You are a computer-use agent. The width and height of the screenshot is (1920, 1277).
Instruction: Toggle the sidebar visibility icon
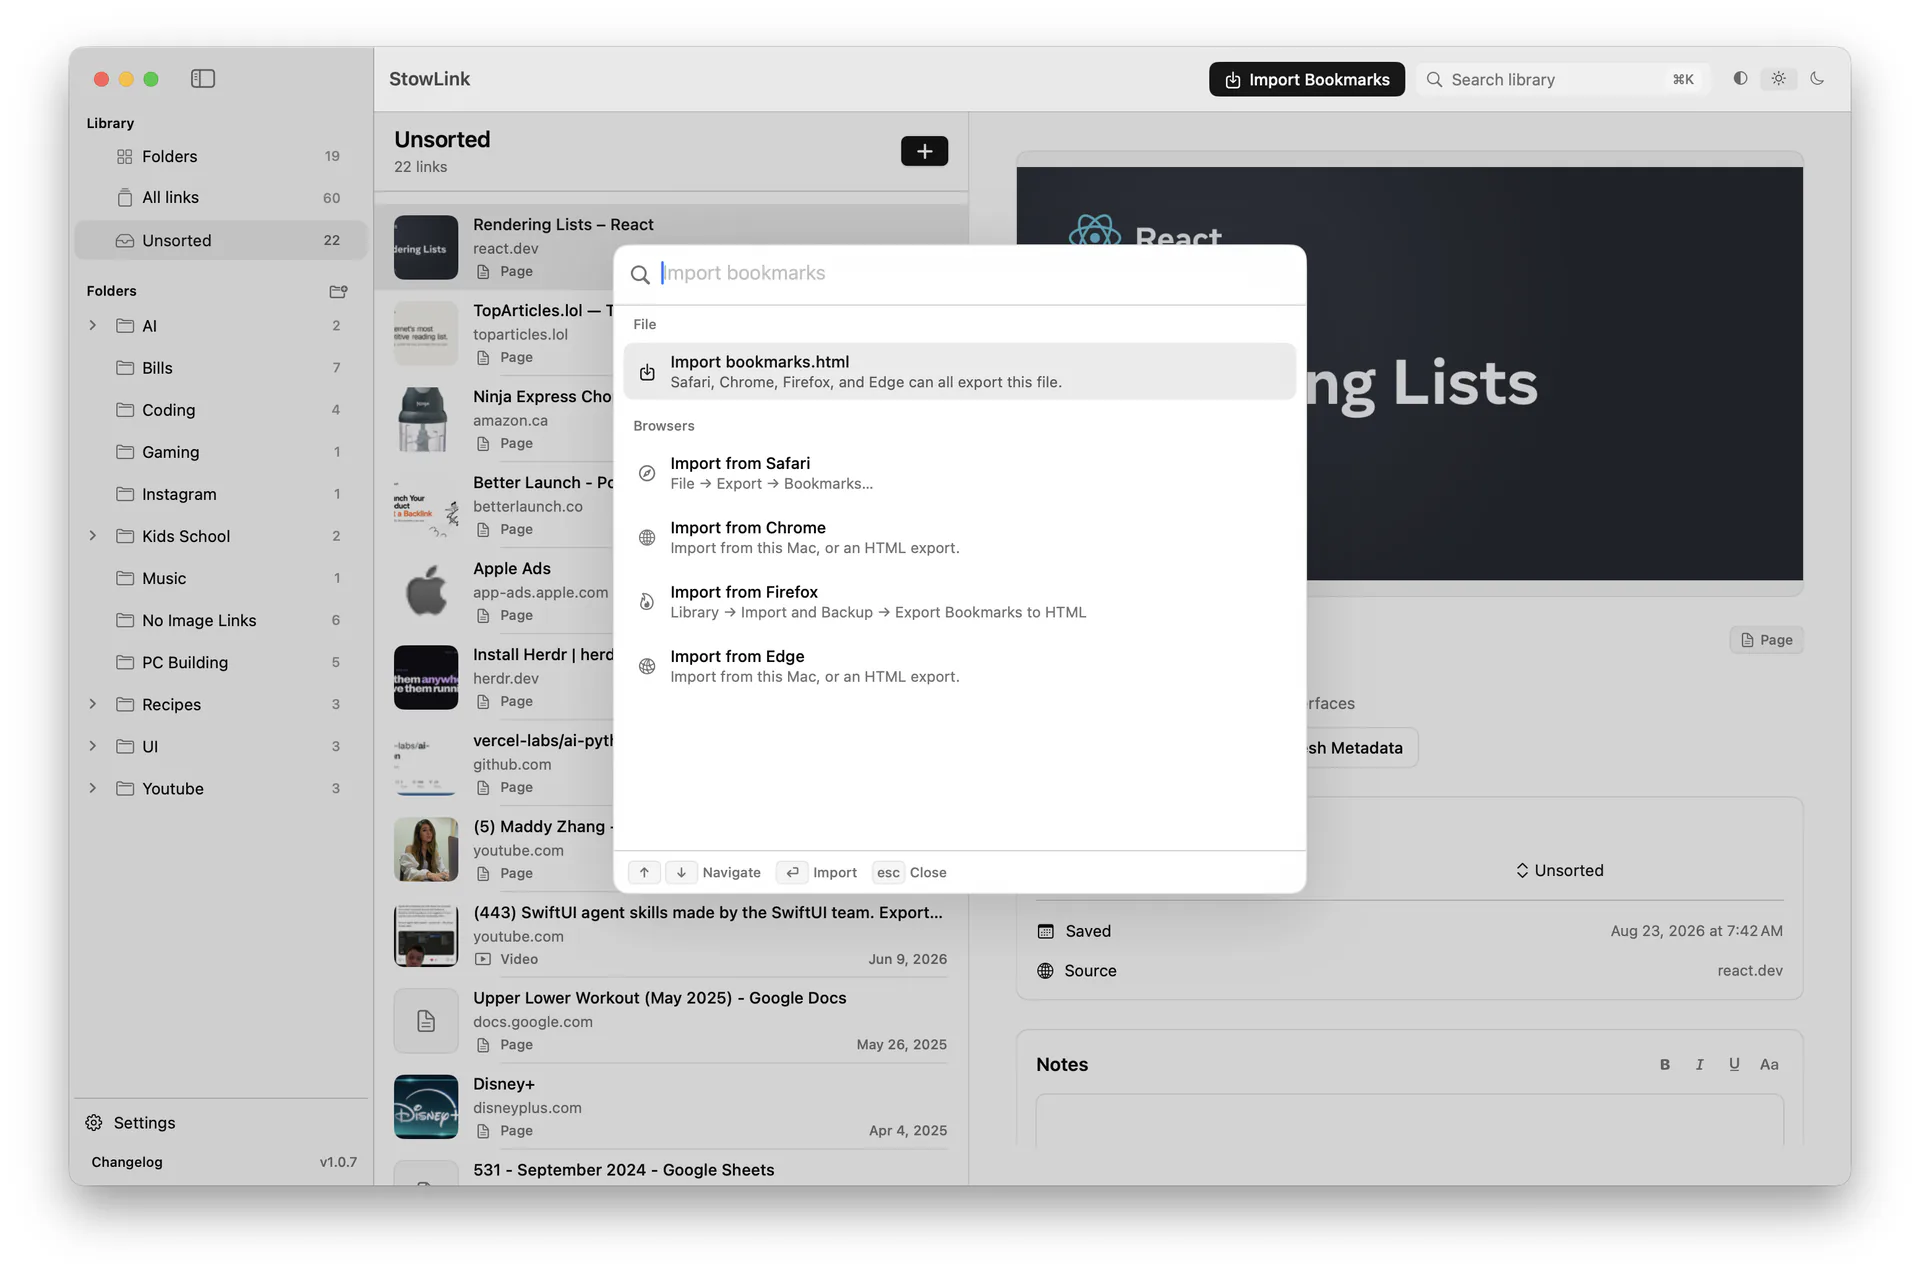pos(203,79)
